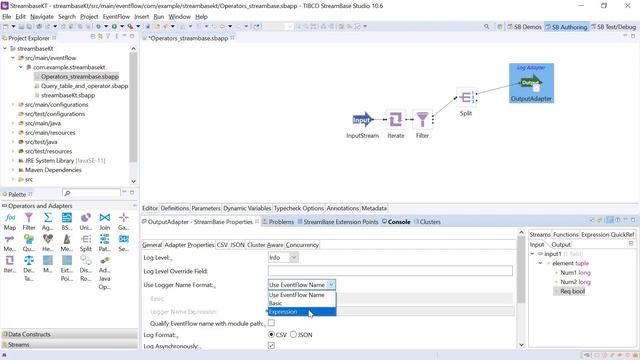The width and height of the screenshot is (640, 360).
Task: Switch to SB Test/Debug perspective
Action: click(613, 27)
